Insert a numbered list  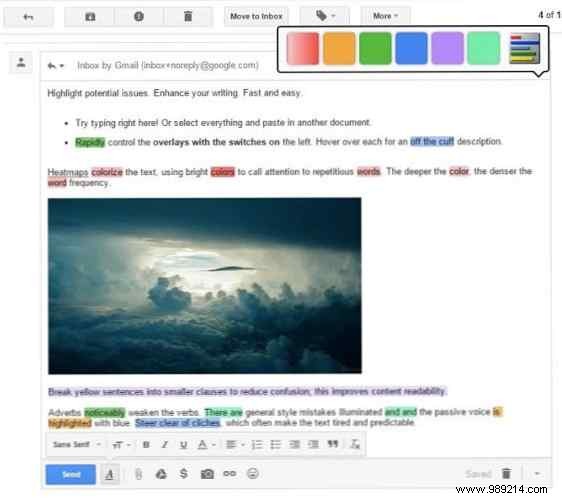pyautogui.click(x=257, y=445)
